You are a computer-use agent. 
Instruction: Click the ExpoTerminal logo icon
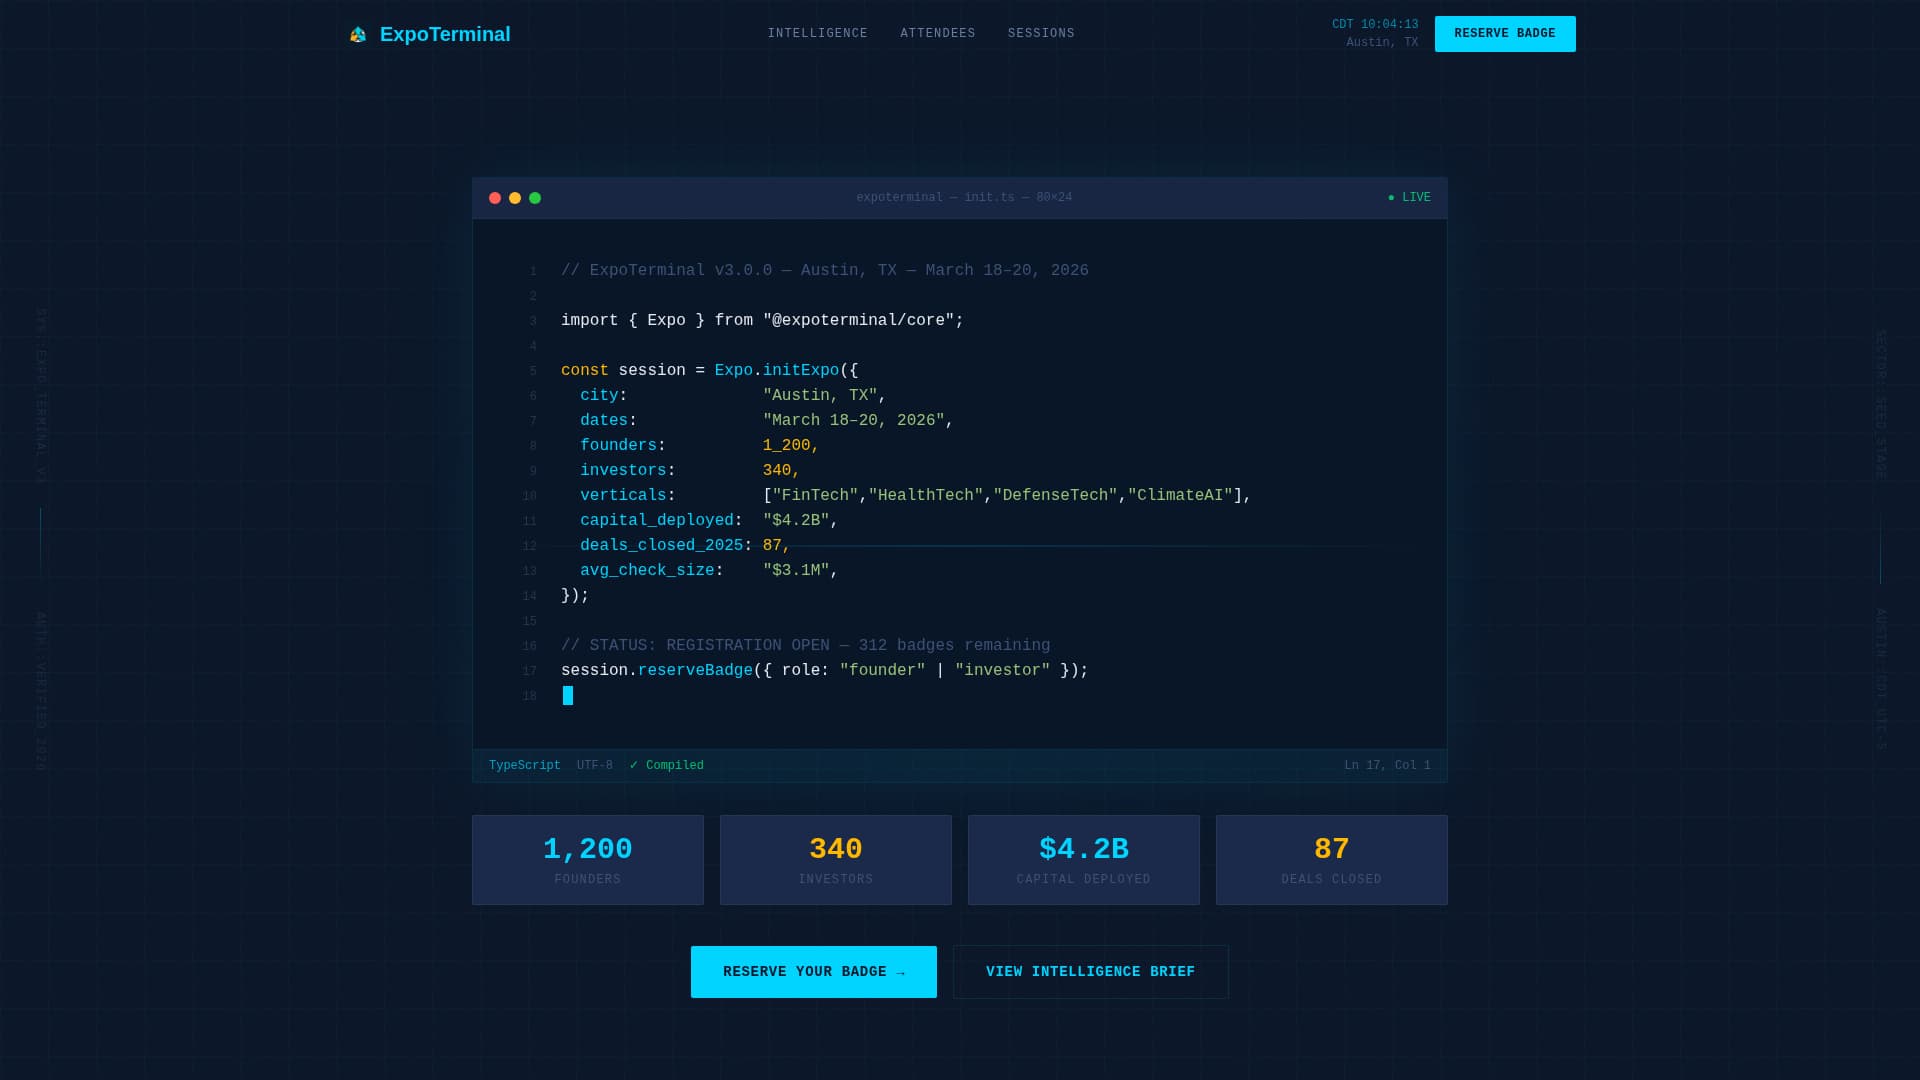(x=358, y=35)
